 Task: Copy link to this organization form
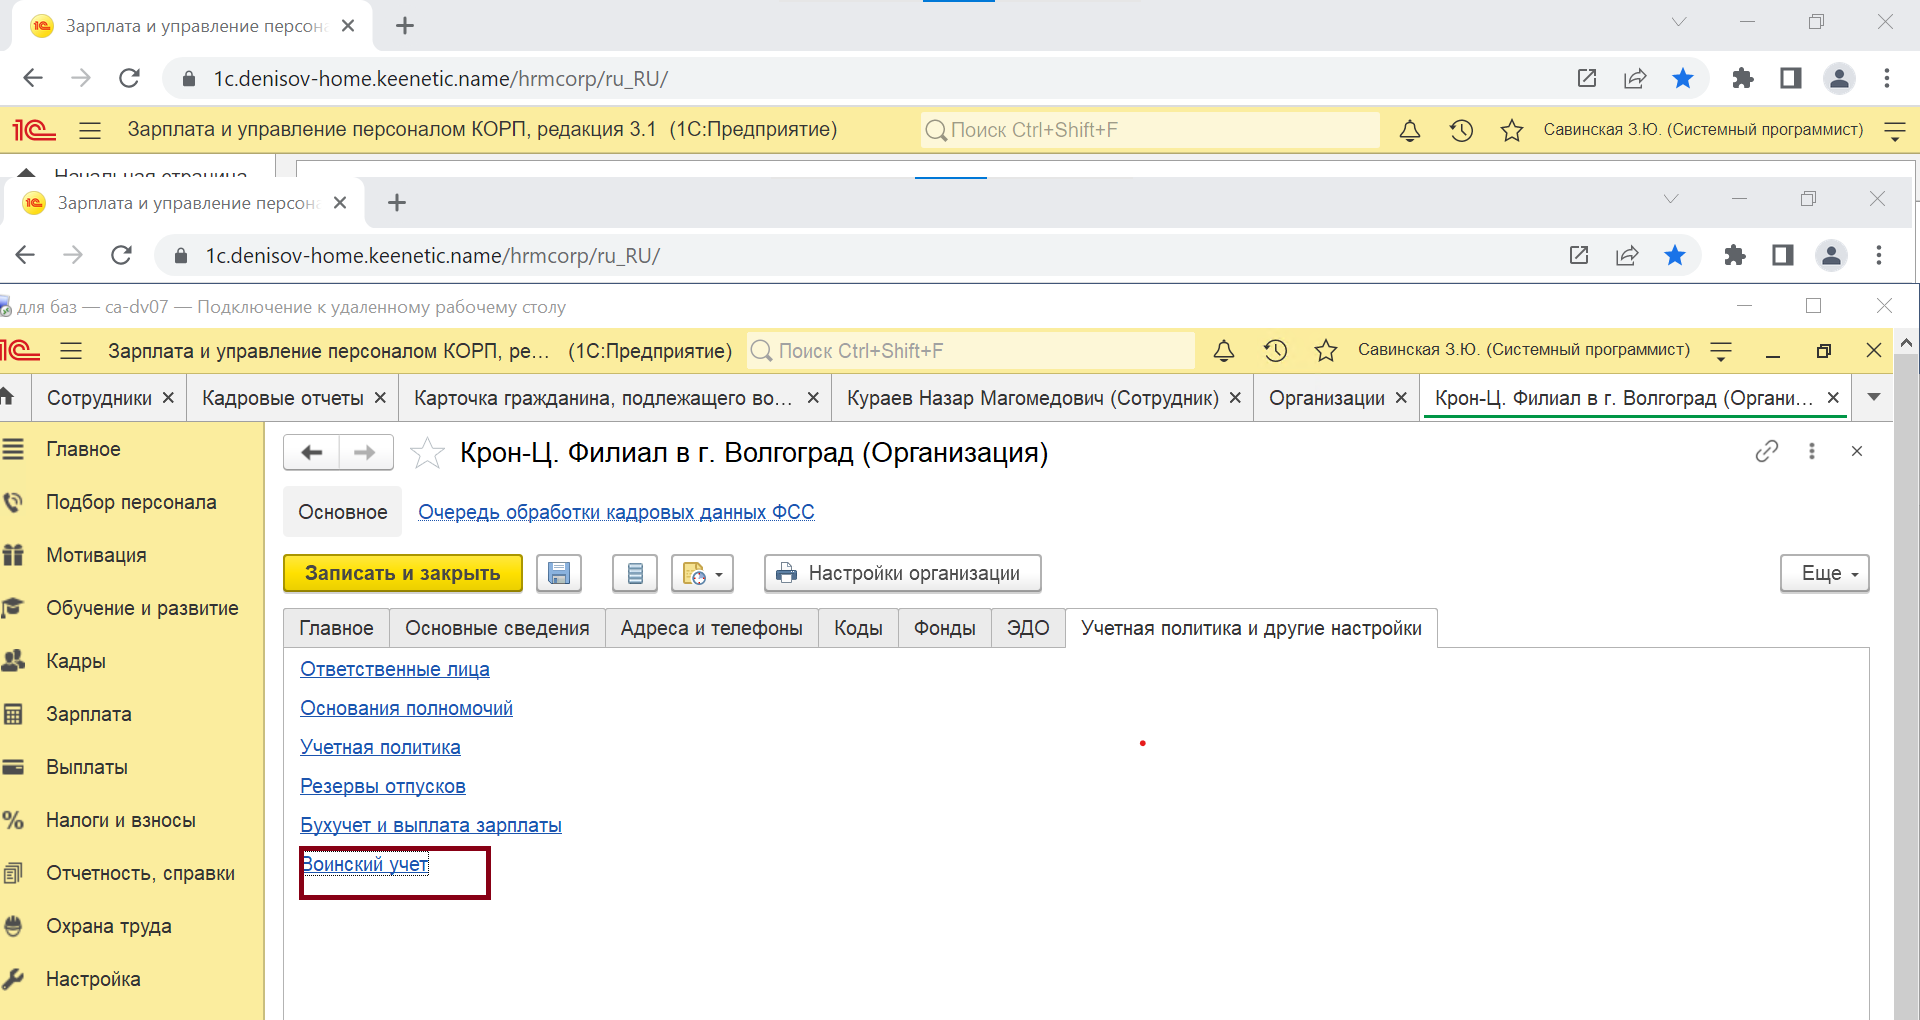coord(1767,451)
